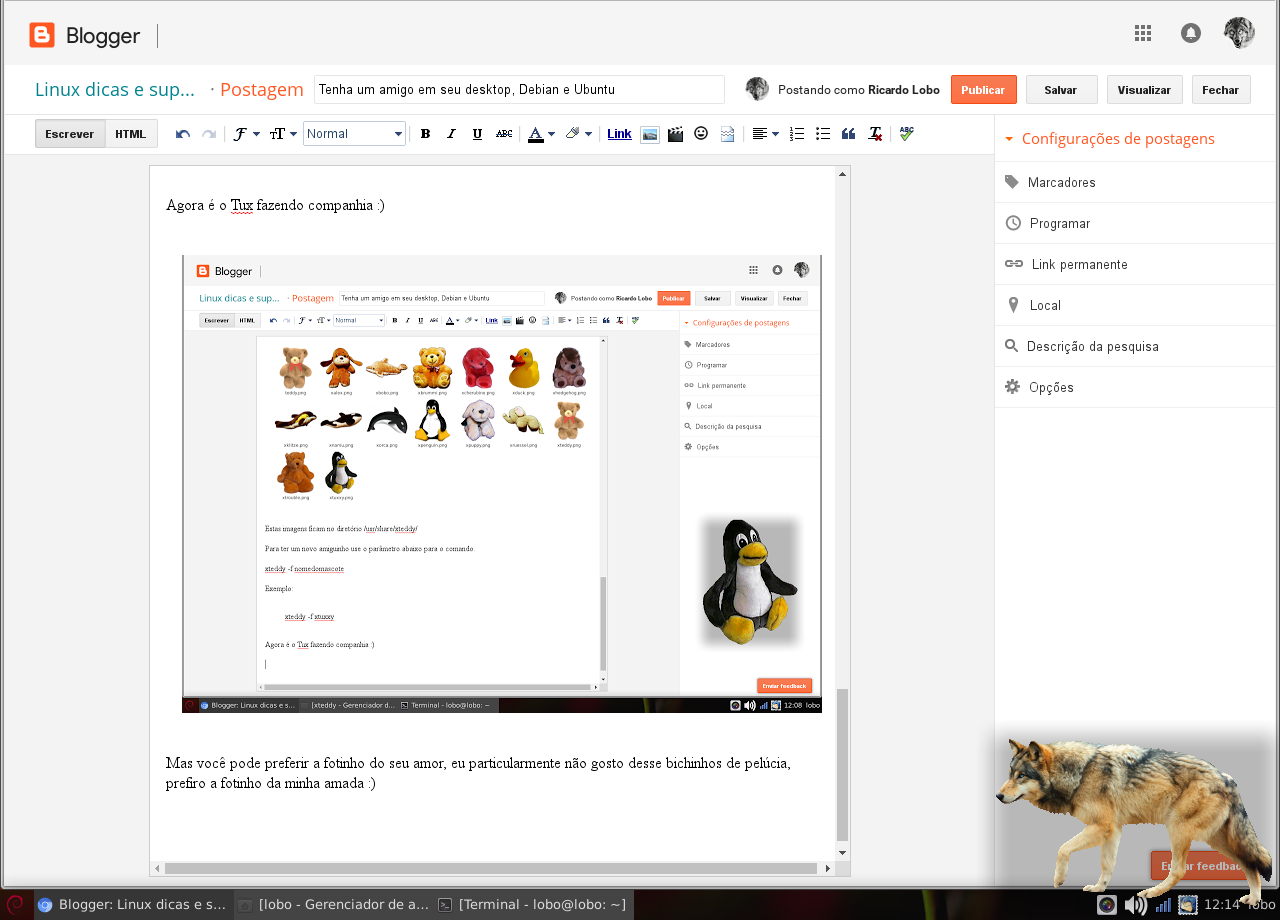Screen dimensions: 1280x920
Task: Click 'Agora é o Tux fazendo companhia' text
Action: 275,206
